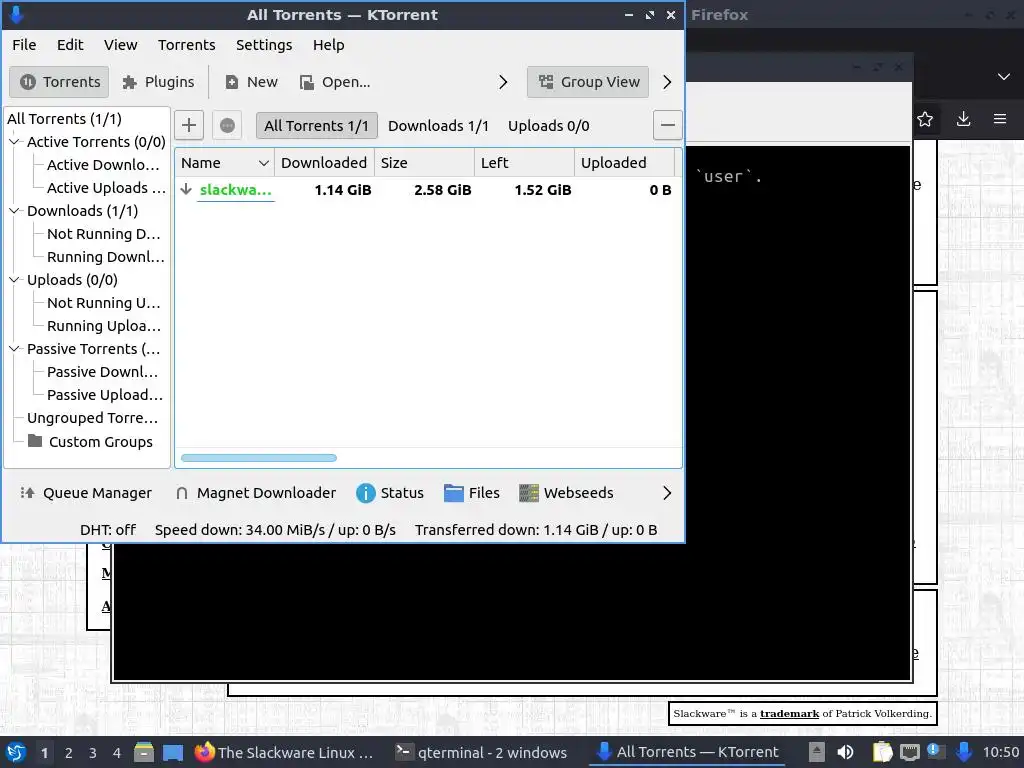Click the plus add-tab button
The height and width of the screenshot is (768, 1024).
(189, 125)
